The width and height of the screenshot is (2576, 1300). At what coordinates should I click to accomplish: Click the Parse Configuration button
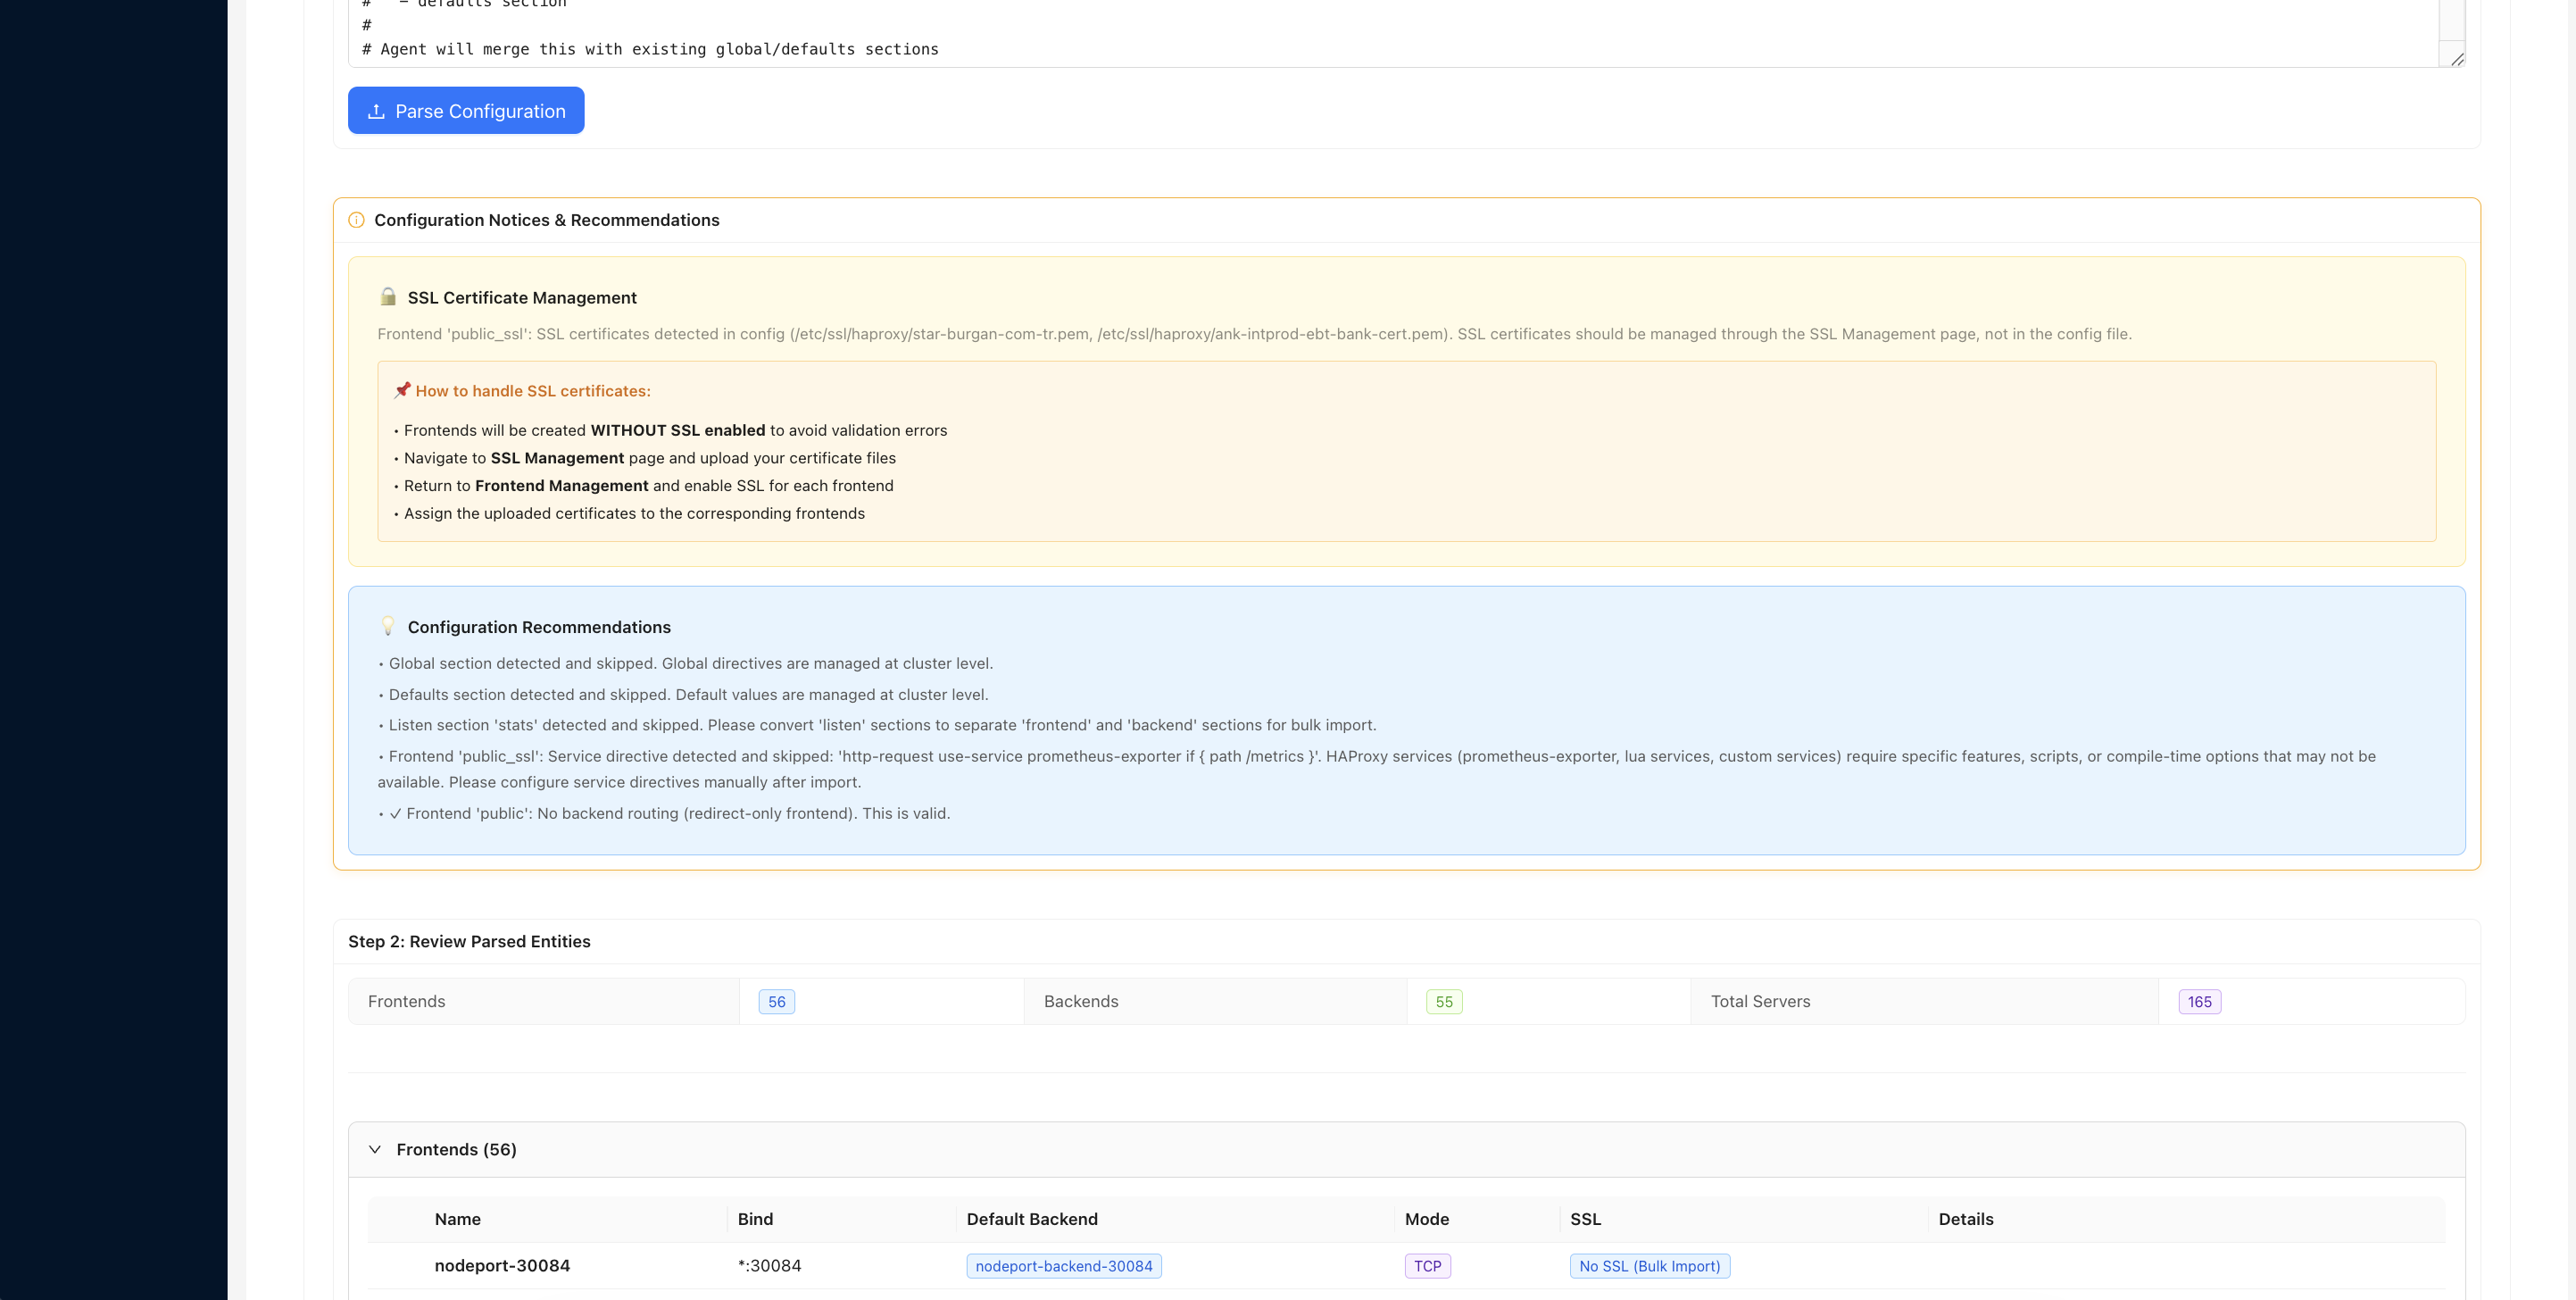tap(466, 110)
